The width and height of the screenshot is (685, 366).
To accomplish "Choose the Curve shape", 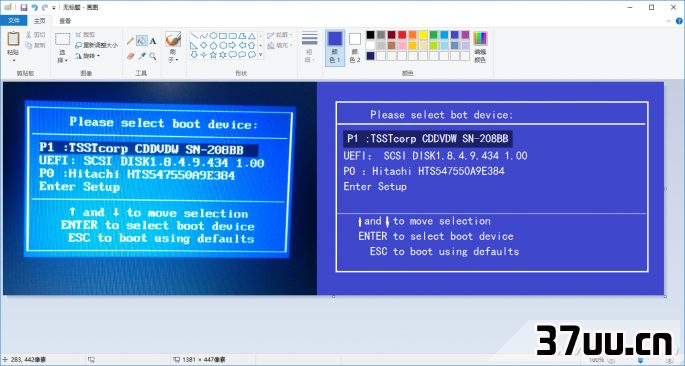I will coord(204,36).
